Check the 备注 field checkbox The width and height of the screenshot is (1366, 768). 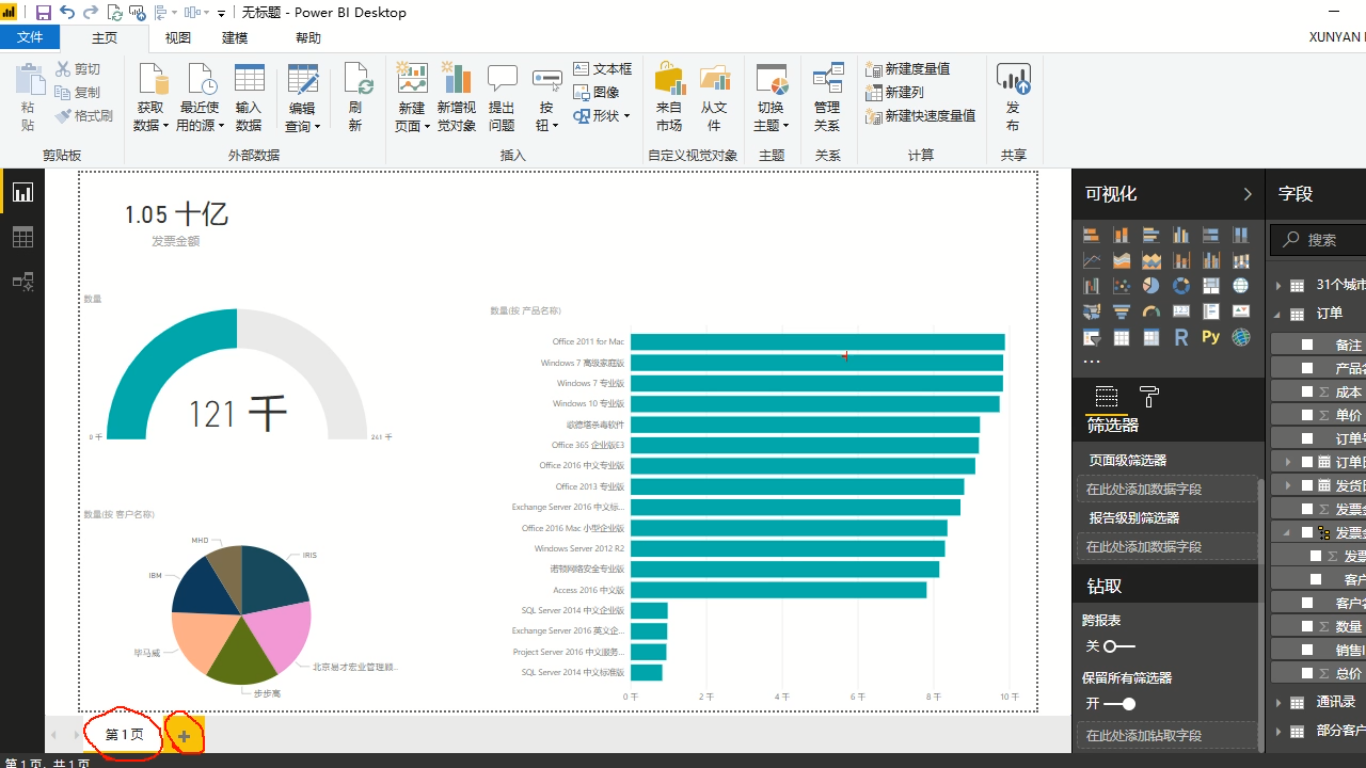point(1307,344)
